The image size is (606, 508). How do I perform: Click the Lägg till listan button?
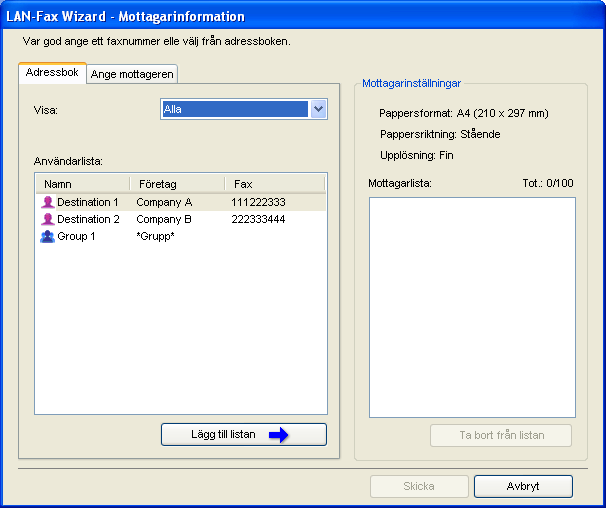244,434
